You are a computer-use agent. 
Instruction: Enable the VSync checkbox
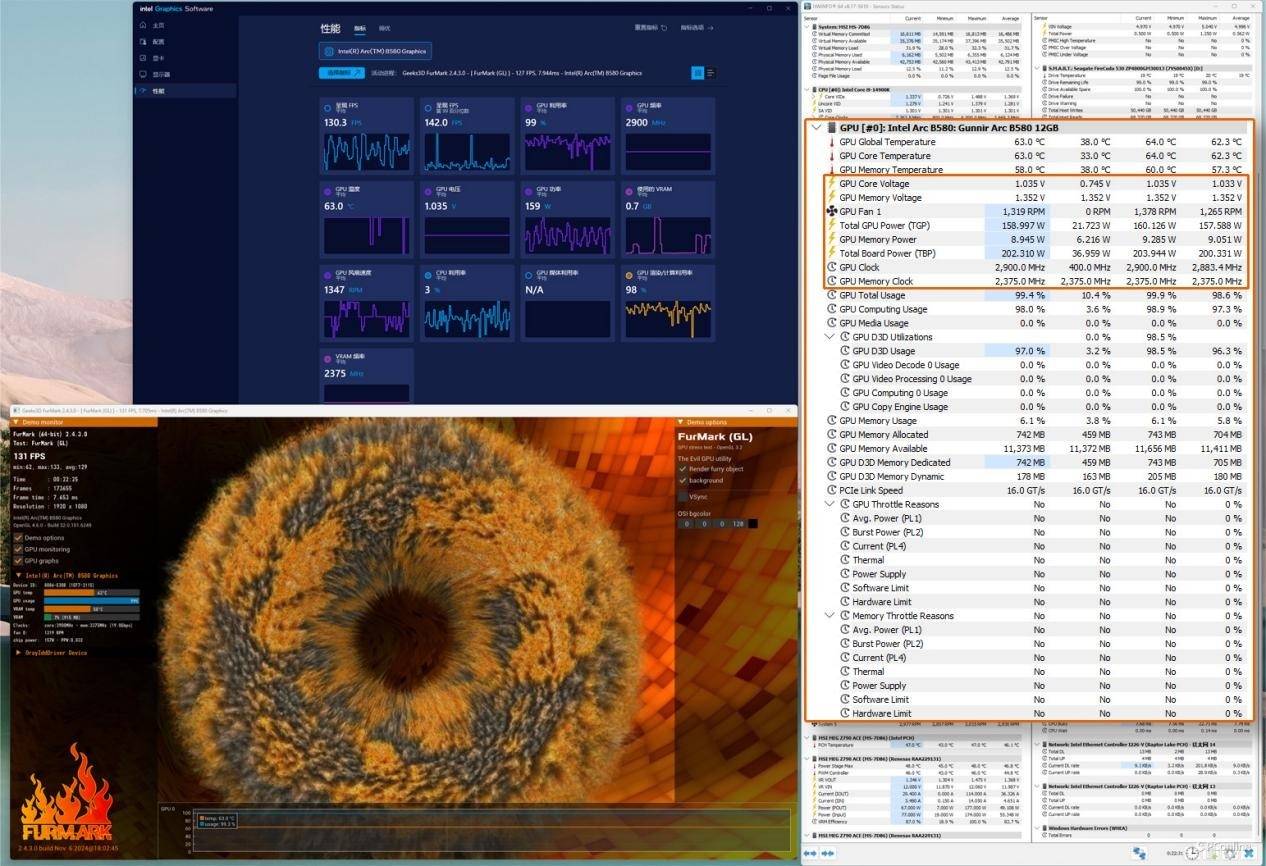[x=683, y=495]
